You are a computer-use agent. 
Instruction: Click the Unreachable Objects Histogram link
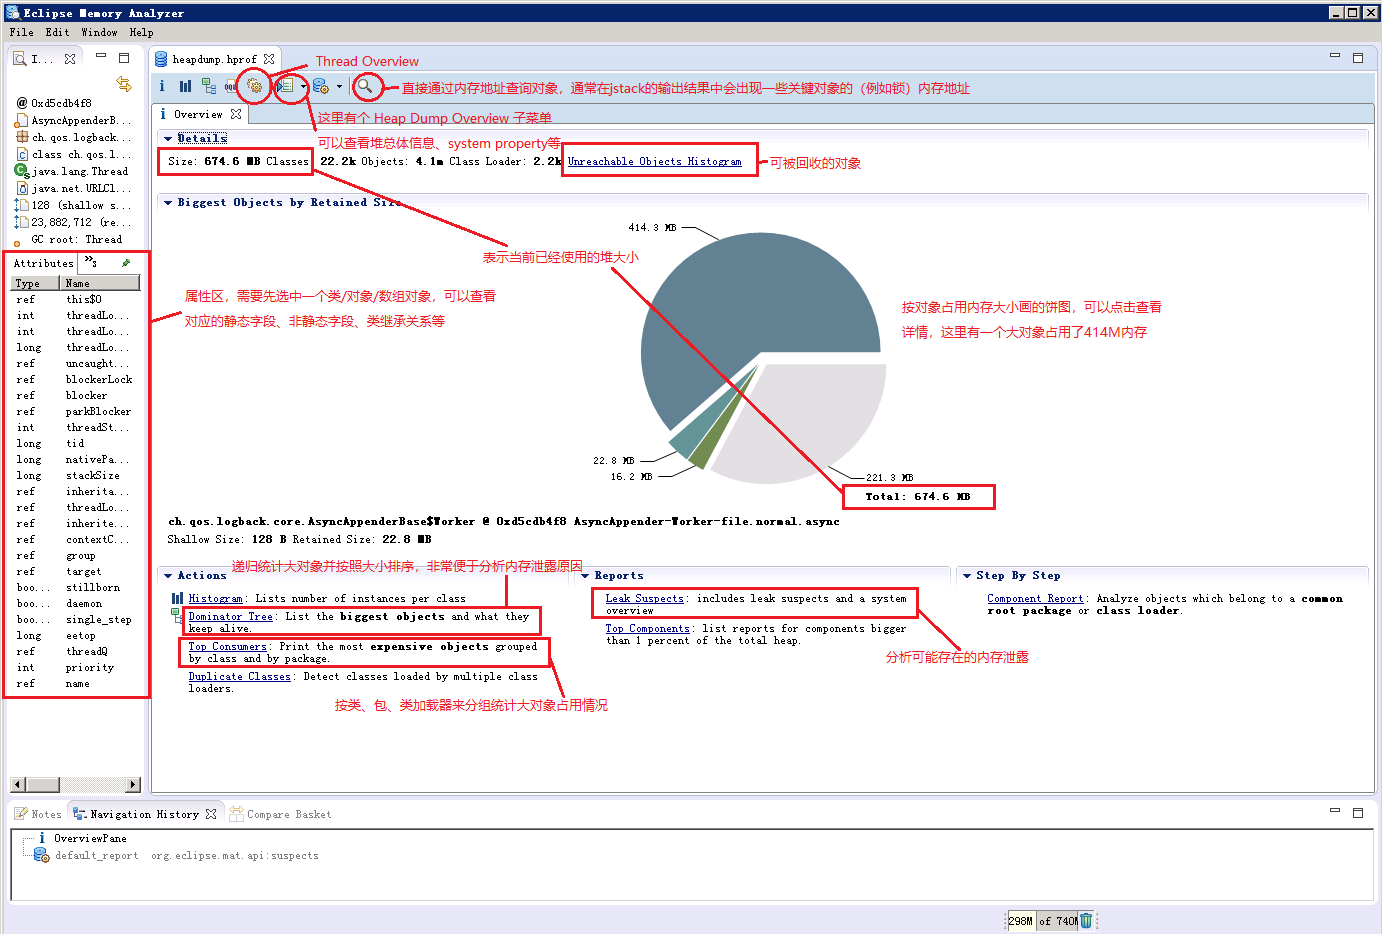tap(654, 161)
